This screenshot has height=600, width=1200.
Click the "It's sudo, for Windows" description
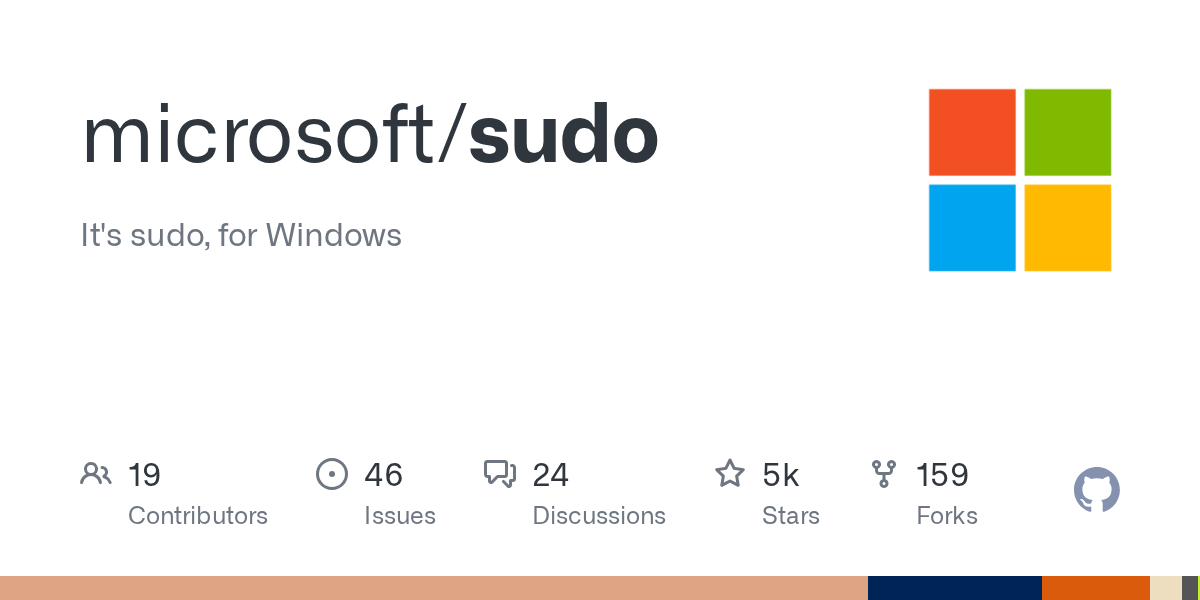(241, 236)
